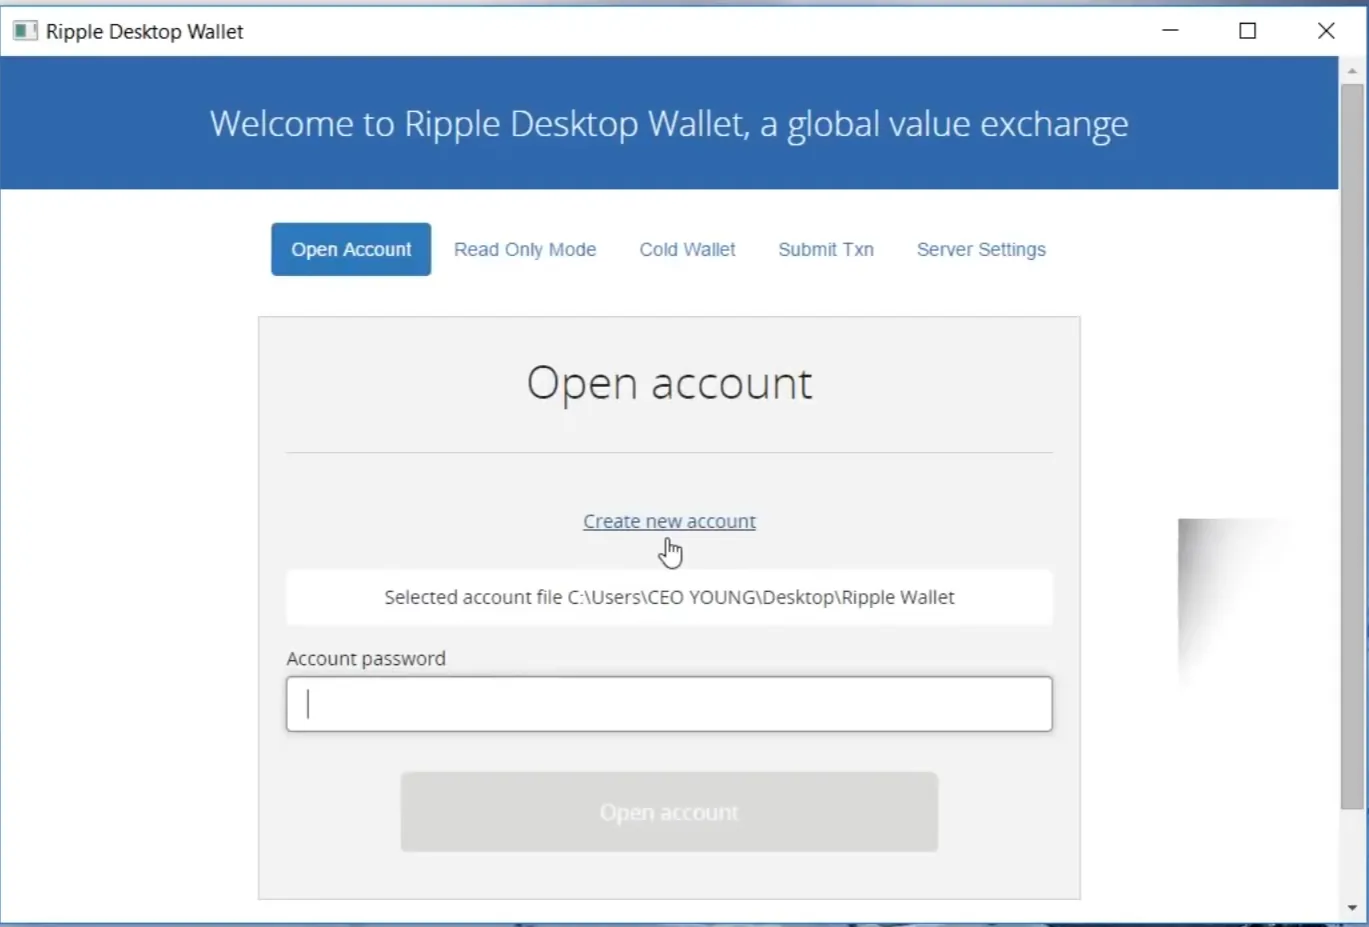Click the scrollbar up arrow
Image resolution: width=1369 pixels, height=927 pixels.
pyautogui.click(x=1352, y=71)
